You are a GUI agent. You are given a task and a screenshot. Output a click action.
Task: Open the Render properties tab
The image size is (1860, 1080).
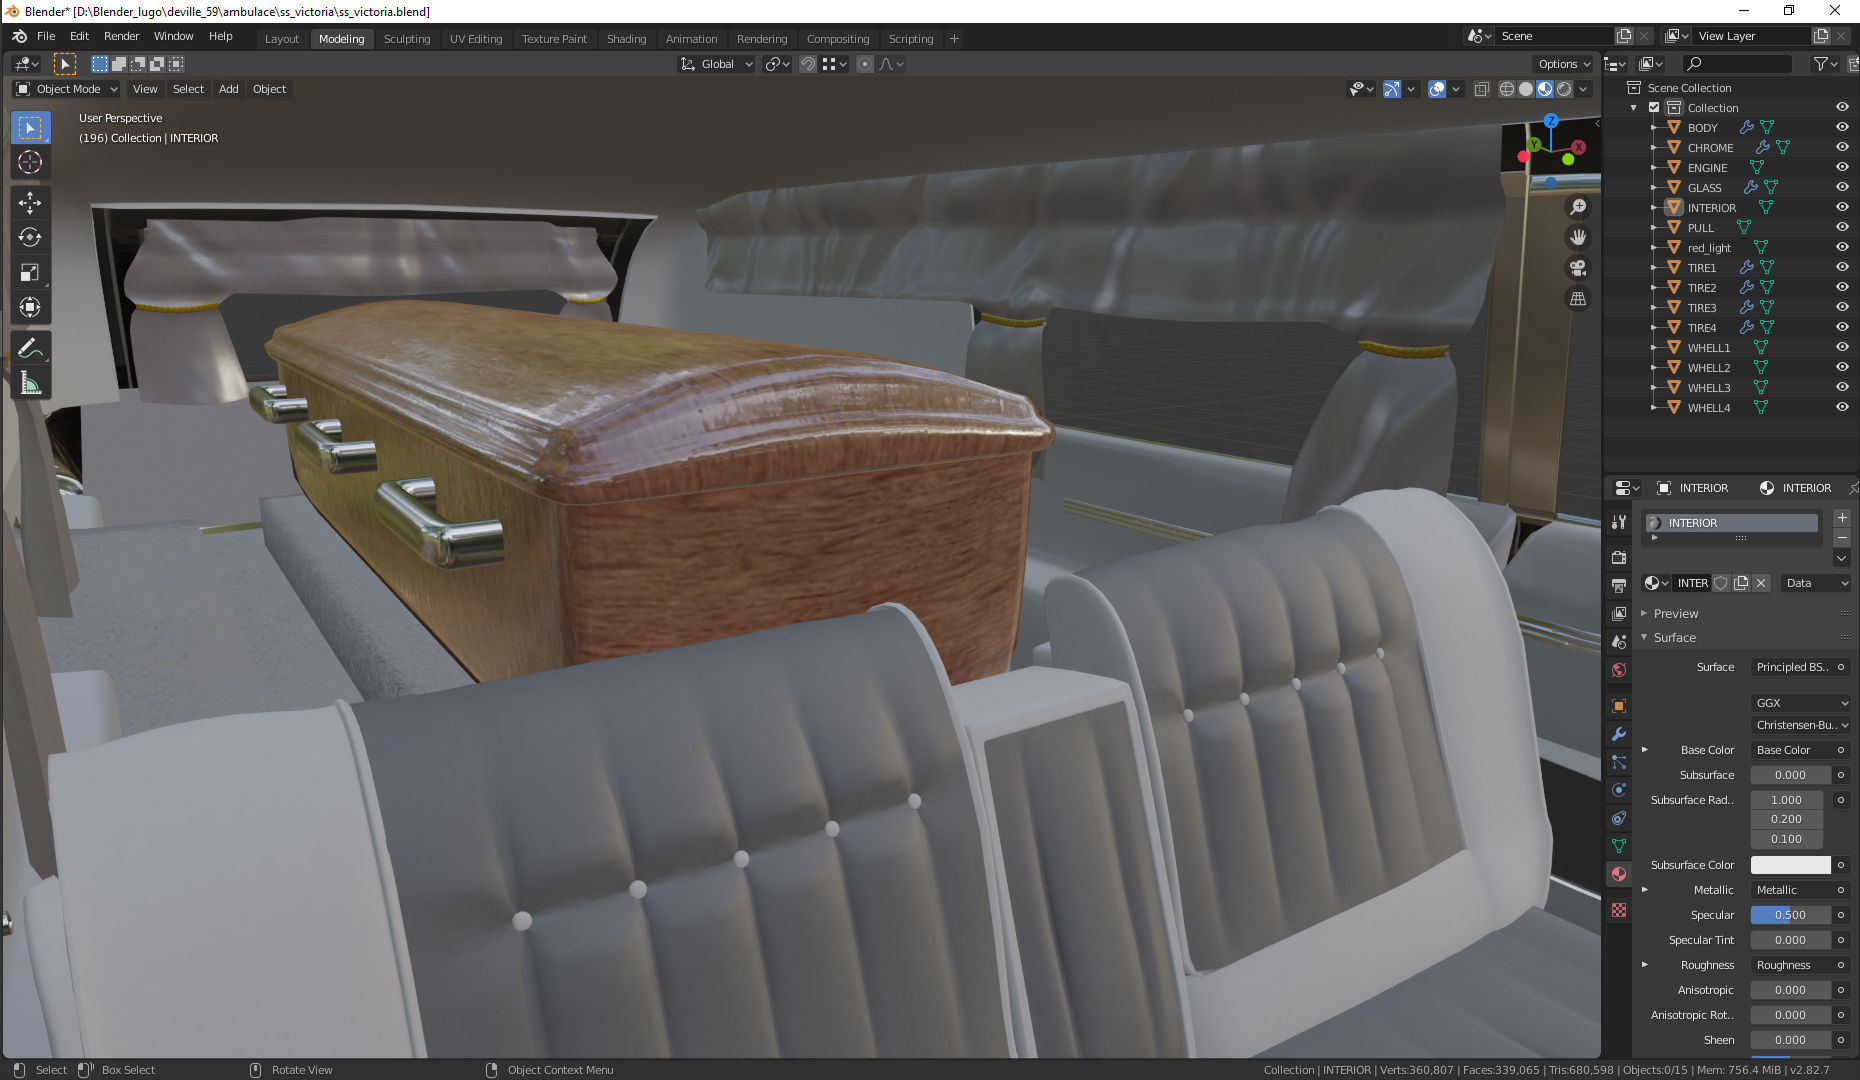pos(1619,558)
